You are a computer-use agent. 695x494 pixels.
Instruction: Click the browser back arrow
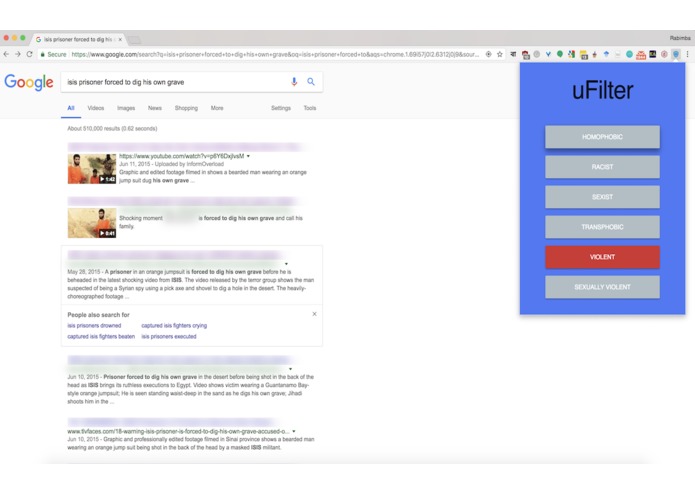click(x=6, y=54)
